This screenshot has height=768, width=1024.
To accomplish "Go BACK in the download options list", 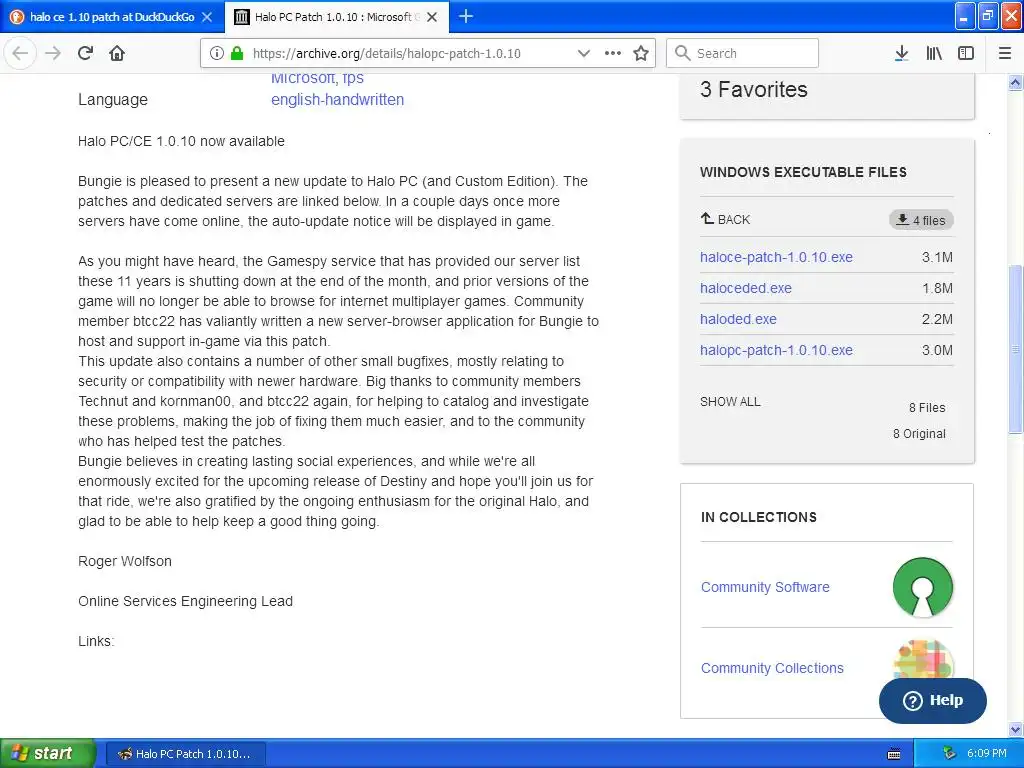I will pyautogui.click(x=725, y=219).
